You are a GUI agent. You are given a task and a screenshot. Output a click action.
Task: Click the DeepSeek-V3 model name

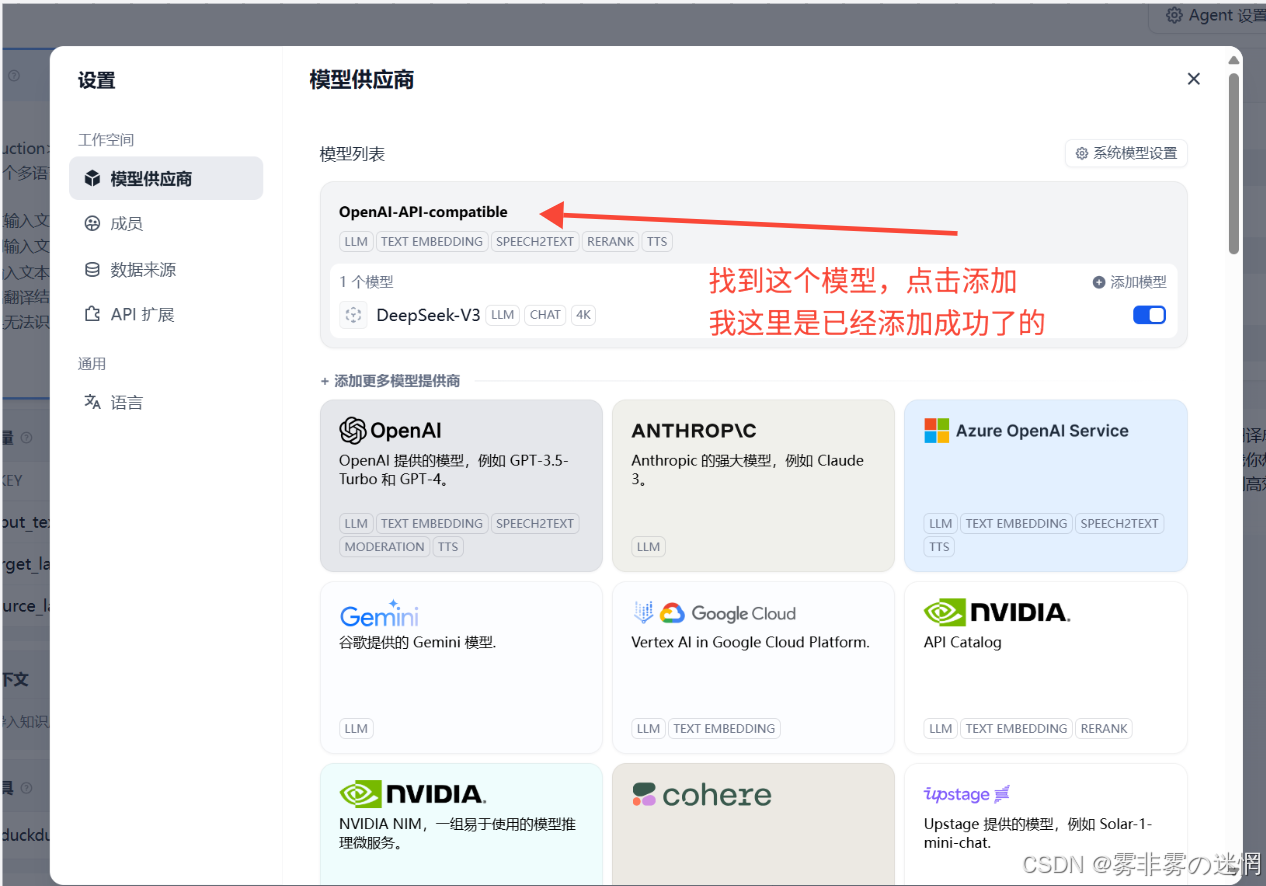[x=428, y=315]
